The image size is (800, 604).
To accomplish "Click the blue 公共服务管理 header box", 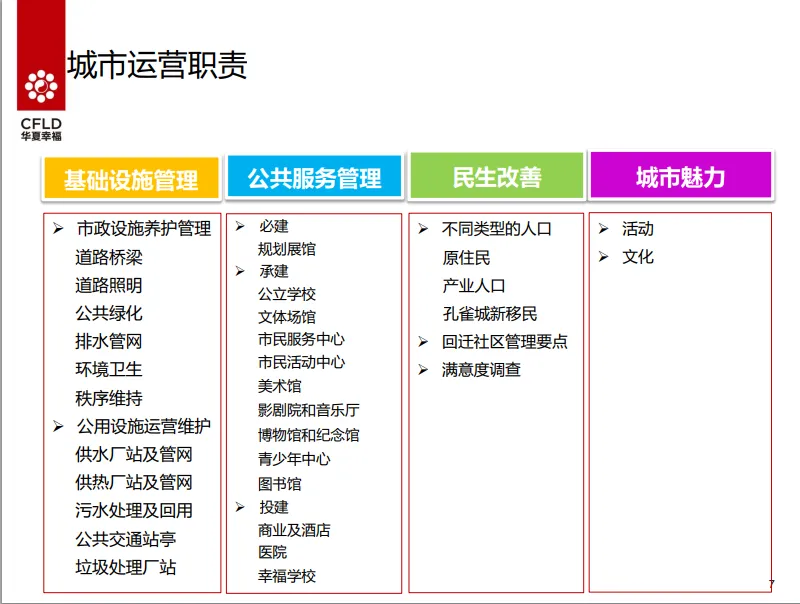I will [314, 177].
